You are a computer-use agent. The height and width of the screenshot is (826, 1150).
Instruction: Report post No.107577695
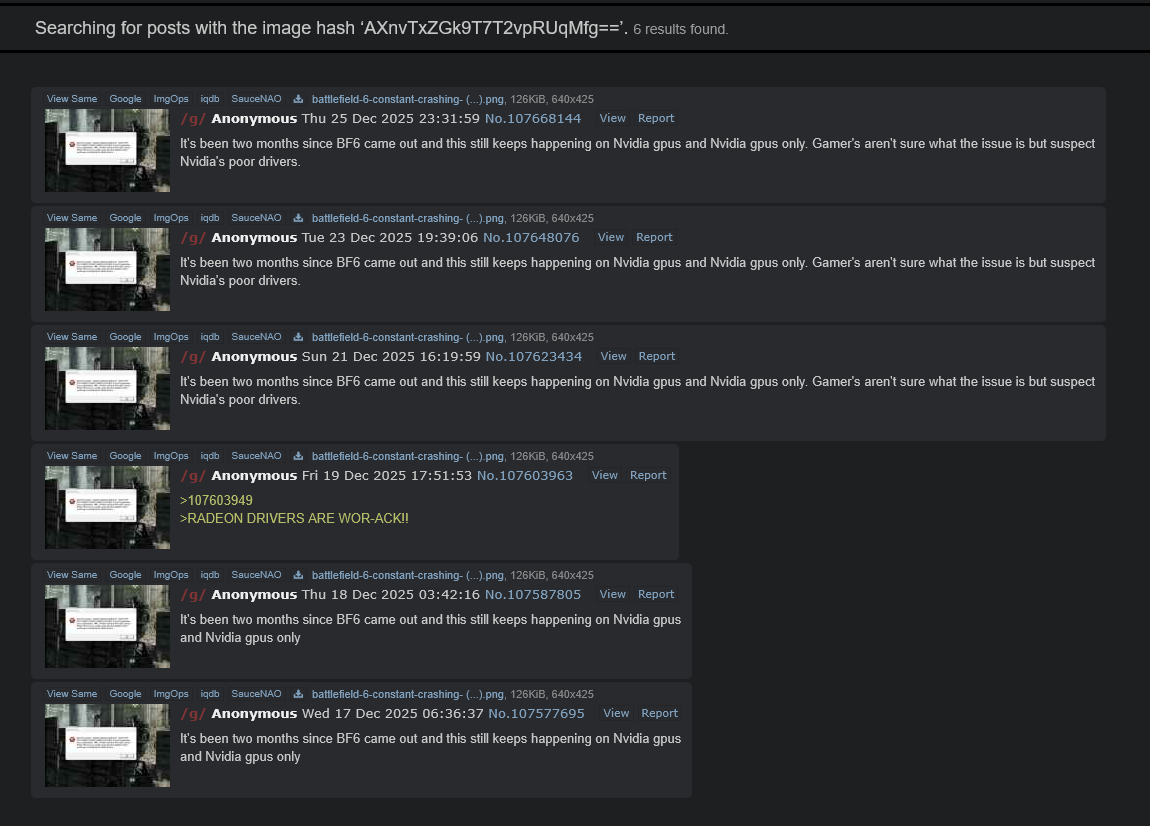(x=659, y=713)
